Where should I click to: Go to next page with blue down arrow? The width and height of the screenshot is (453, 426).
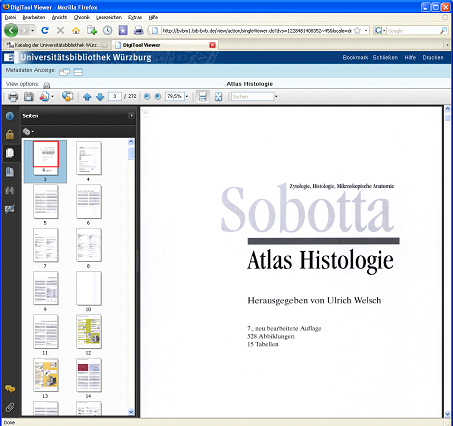(100, 97)
